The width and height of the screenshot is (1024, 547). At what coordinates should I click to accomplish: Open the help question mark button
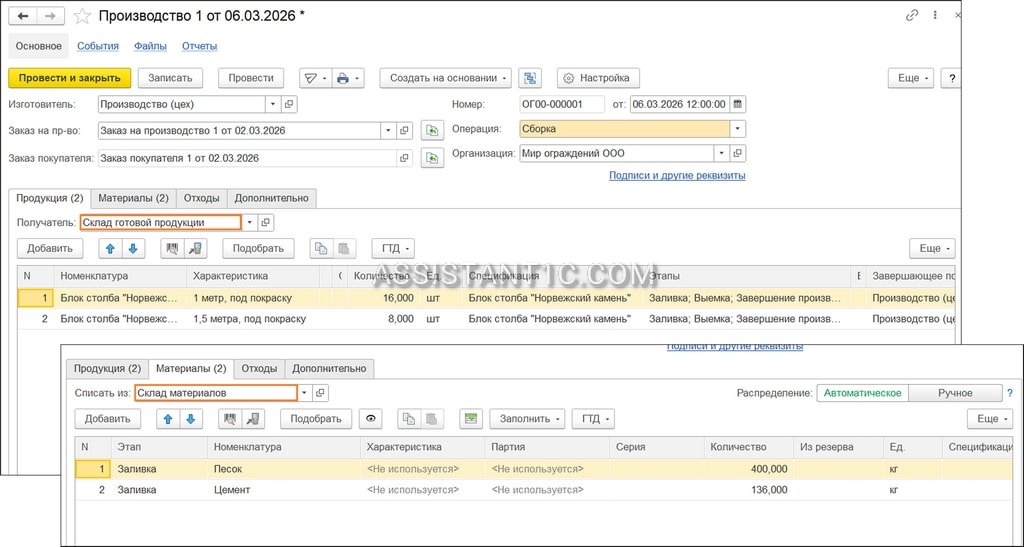point(952,78)
